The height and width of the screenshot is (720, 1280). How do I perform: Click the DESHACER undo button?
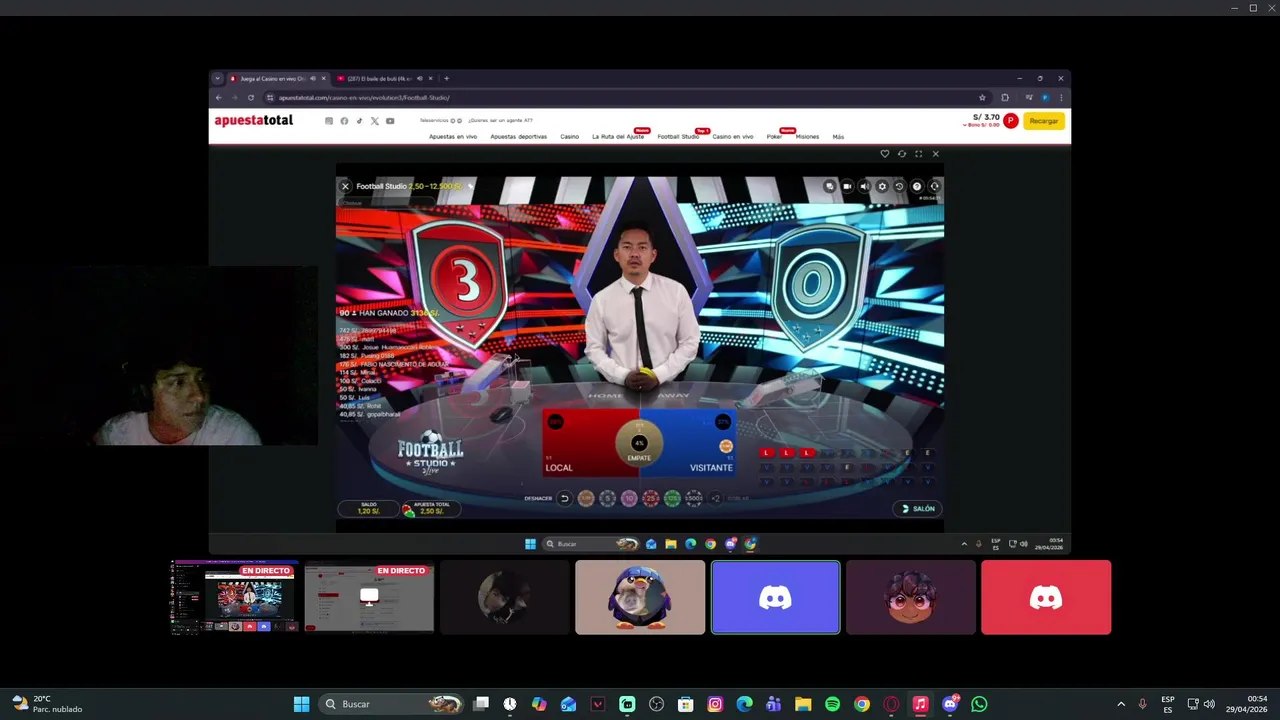[564, 498]
